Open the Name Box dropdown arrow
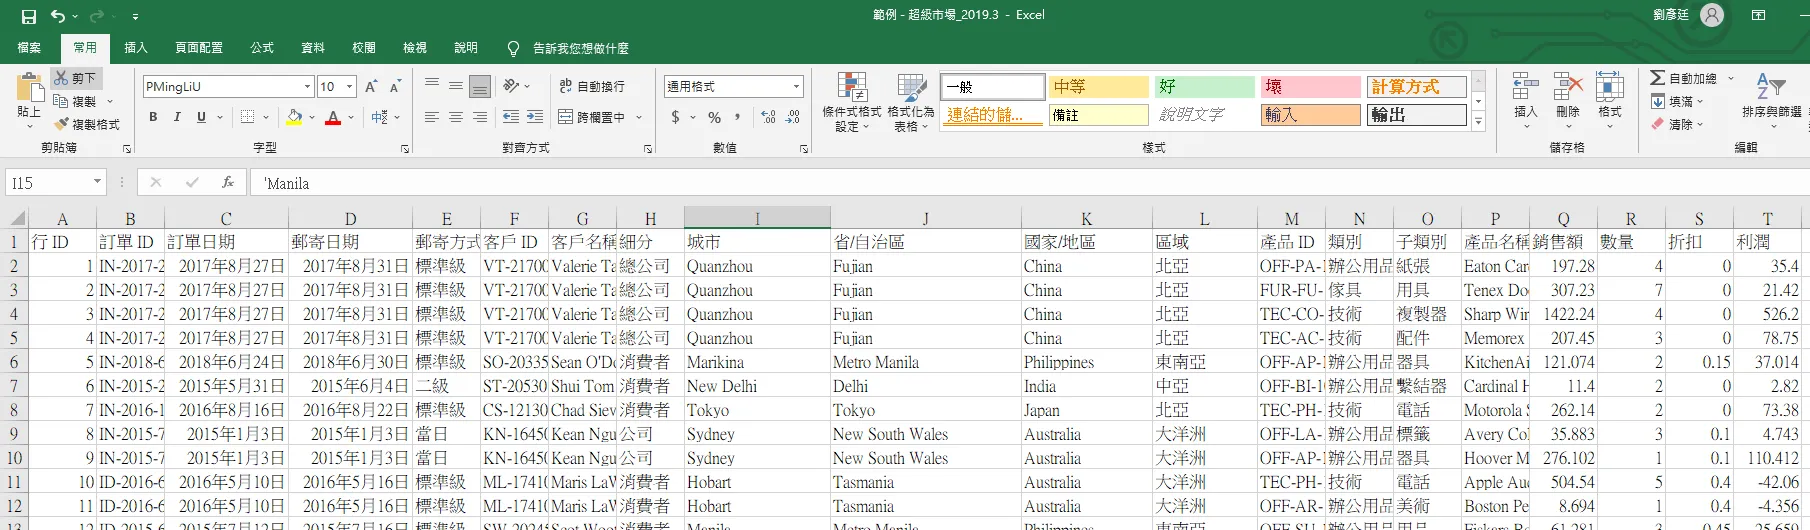Image resolution: width=1810 pixels, height=530 pixels. pos(97,182)
